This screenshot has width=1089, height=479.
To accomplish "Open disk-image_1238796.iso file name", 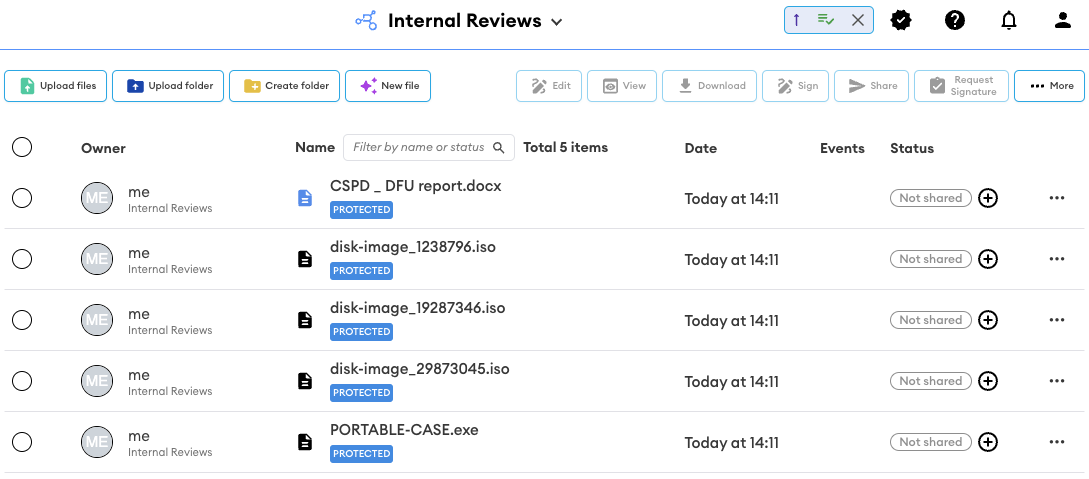I will (413, 247).
